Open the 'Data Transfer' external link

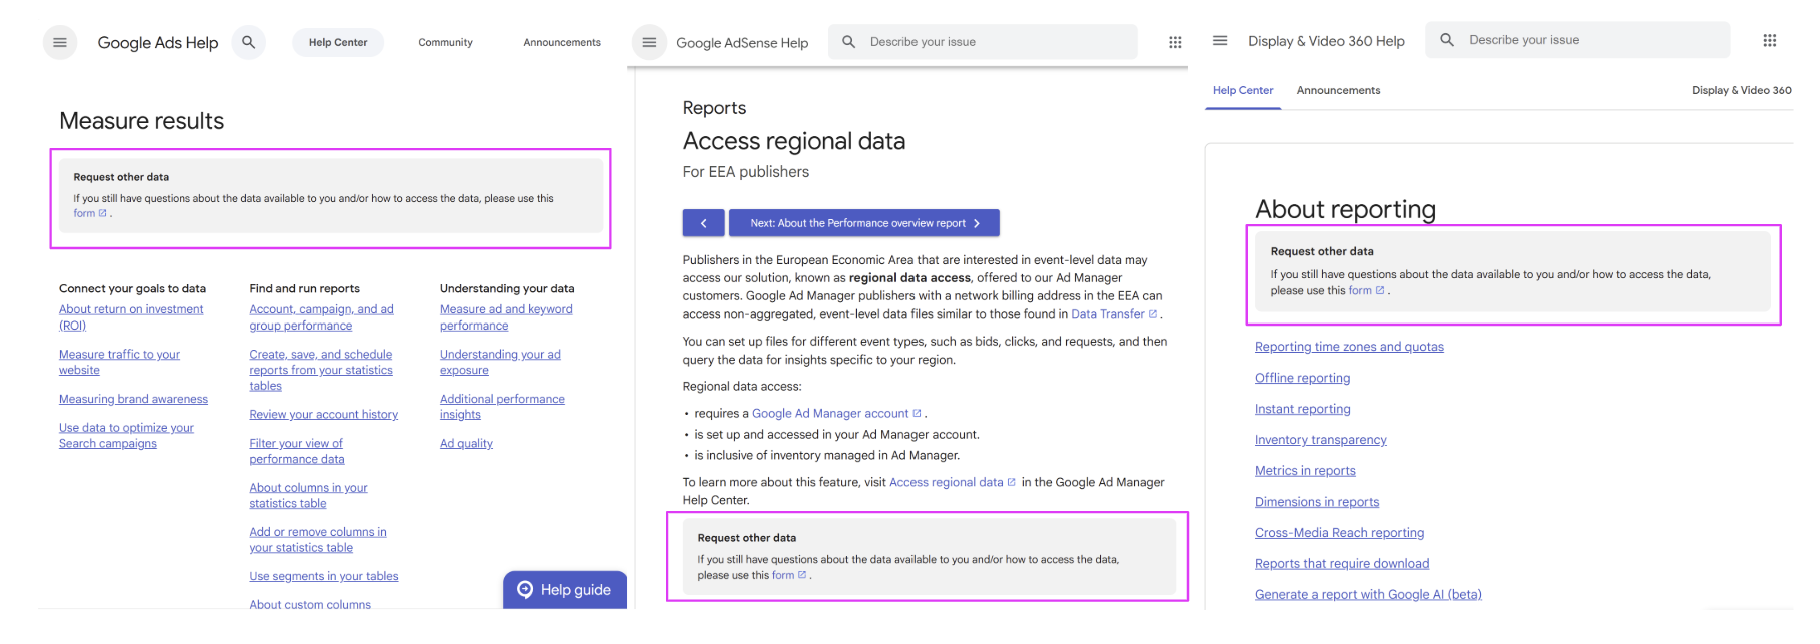(x=1113, y=314)
